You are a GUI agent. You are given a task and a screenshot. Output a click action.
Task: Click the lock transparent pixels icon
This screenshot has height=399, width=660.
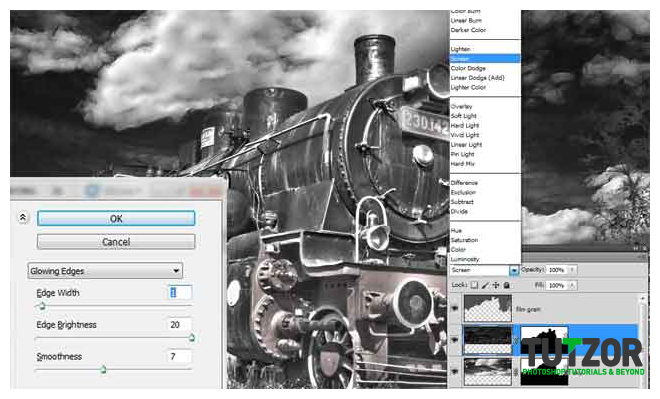click(x=474, y=285)
